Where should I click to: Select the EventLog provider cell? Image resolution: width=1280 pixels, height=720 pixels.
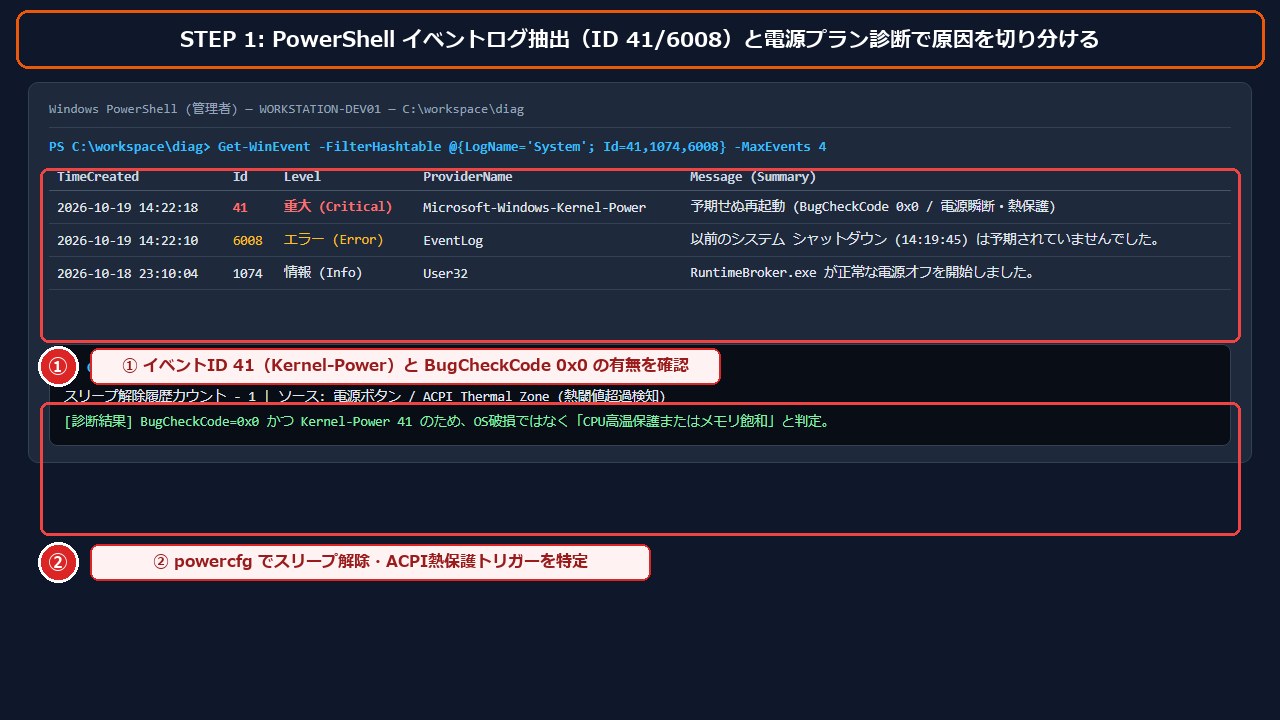pyautogui.click(x=453, y=240)
